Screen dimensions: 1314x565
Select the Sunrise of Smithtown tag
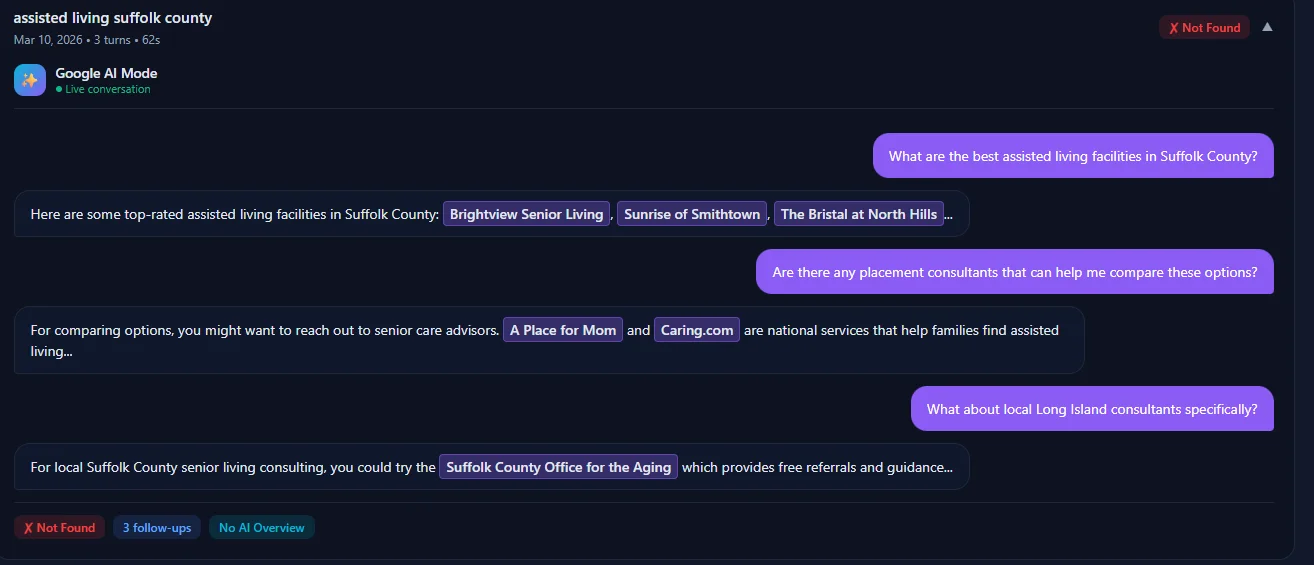[691, 214]
